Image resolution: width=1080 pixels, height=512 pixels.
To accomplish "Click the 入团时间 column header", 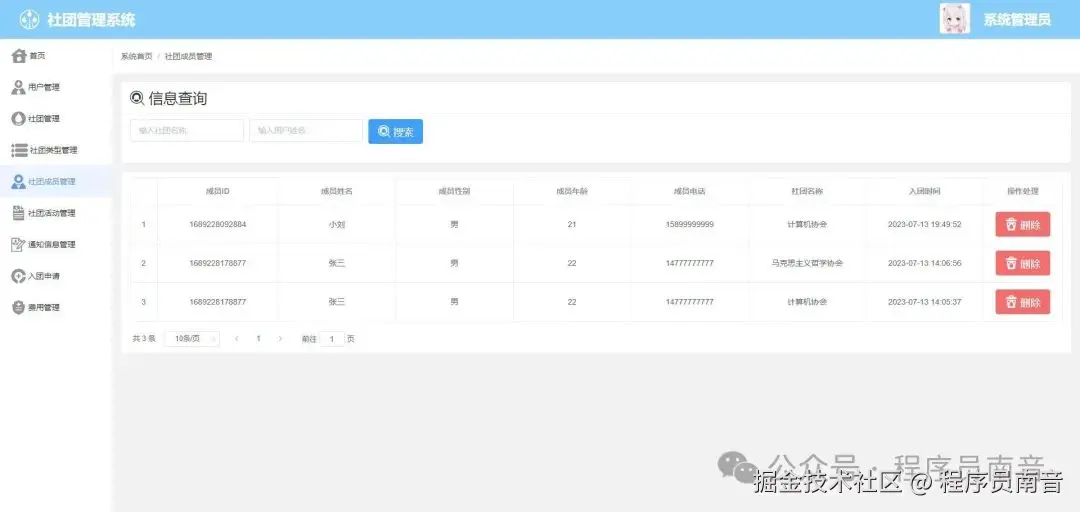I will [924, 191].
